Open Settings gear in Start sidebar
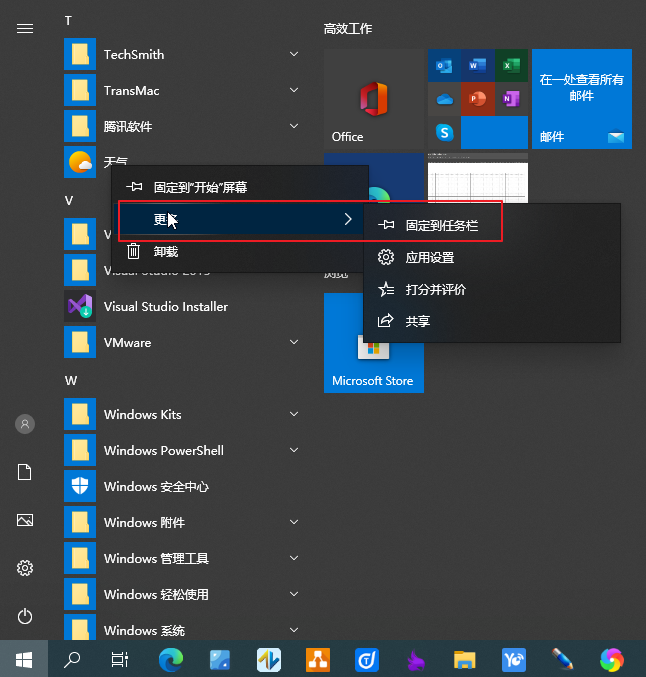Viewport: 646px width, 677px height. click(25, 568)
